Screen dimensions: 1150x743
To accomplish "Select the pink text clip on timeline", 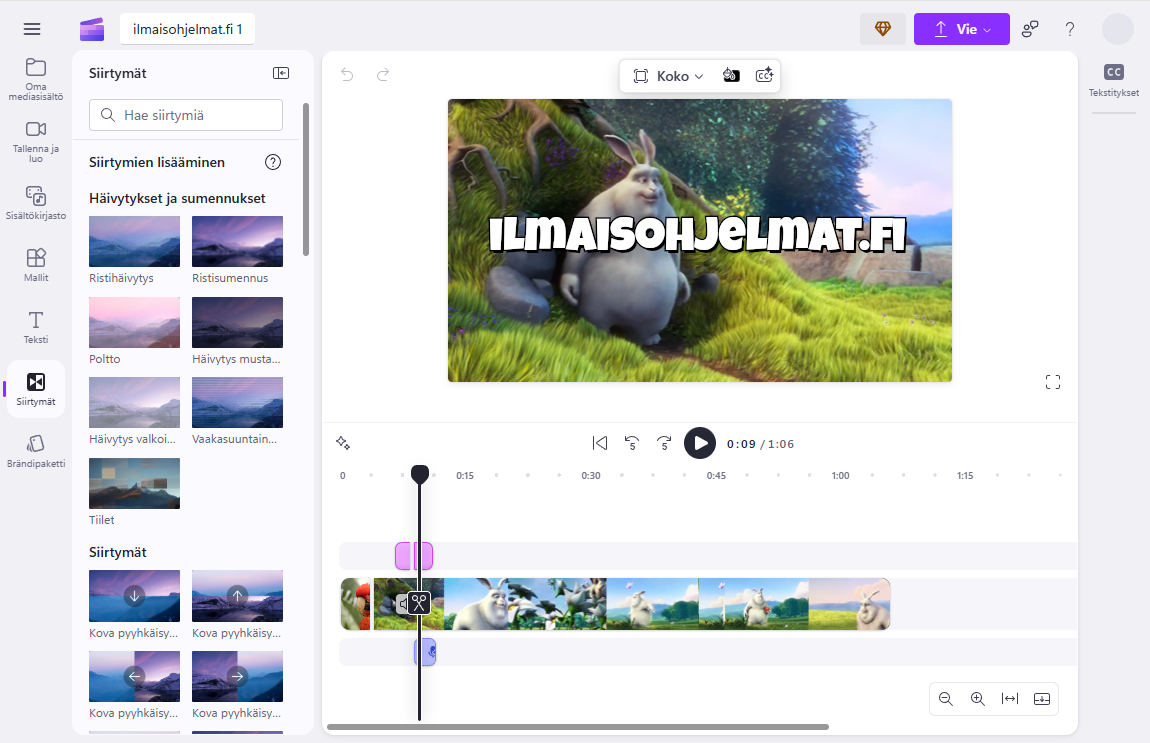I will tap(414, 556).
